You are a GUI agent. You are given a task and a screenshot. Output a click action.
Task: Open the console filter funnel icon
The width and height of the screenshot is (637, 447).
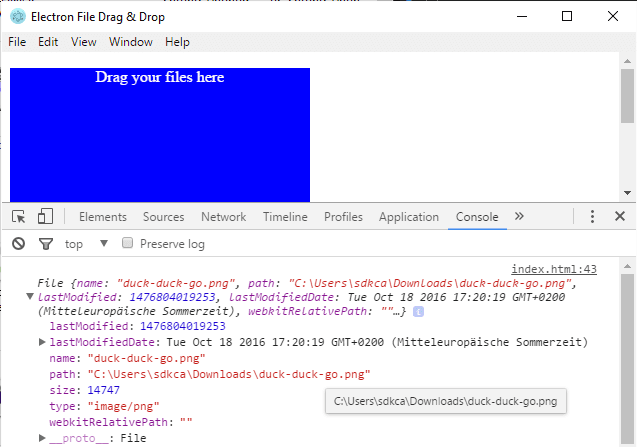45,244
